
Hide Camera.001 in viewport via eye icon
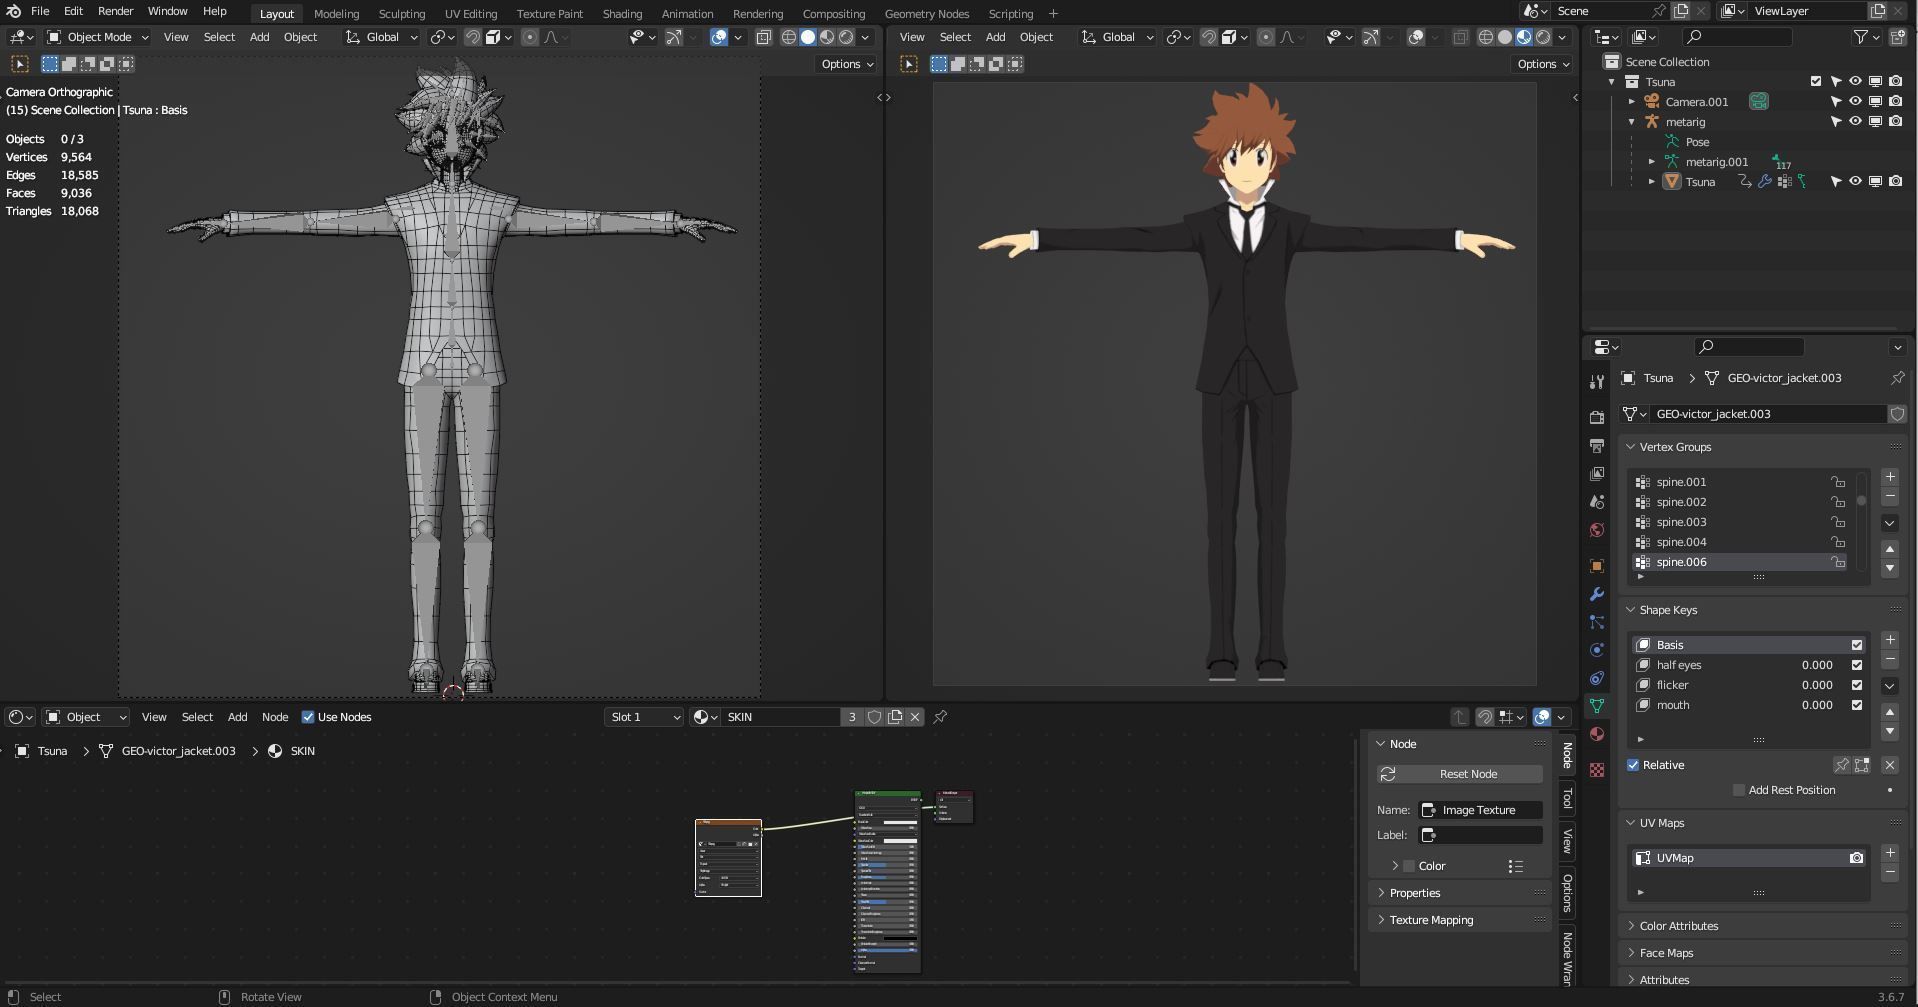tap(1855, 101)
